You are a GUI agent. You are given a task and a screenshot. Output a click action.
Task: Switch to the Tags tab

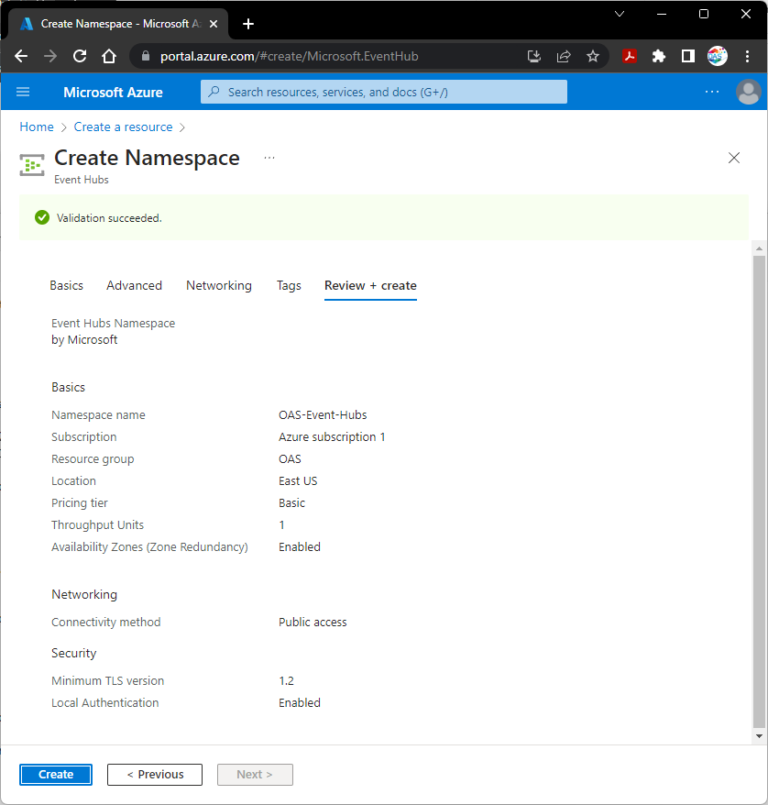click(288, 285)
